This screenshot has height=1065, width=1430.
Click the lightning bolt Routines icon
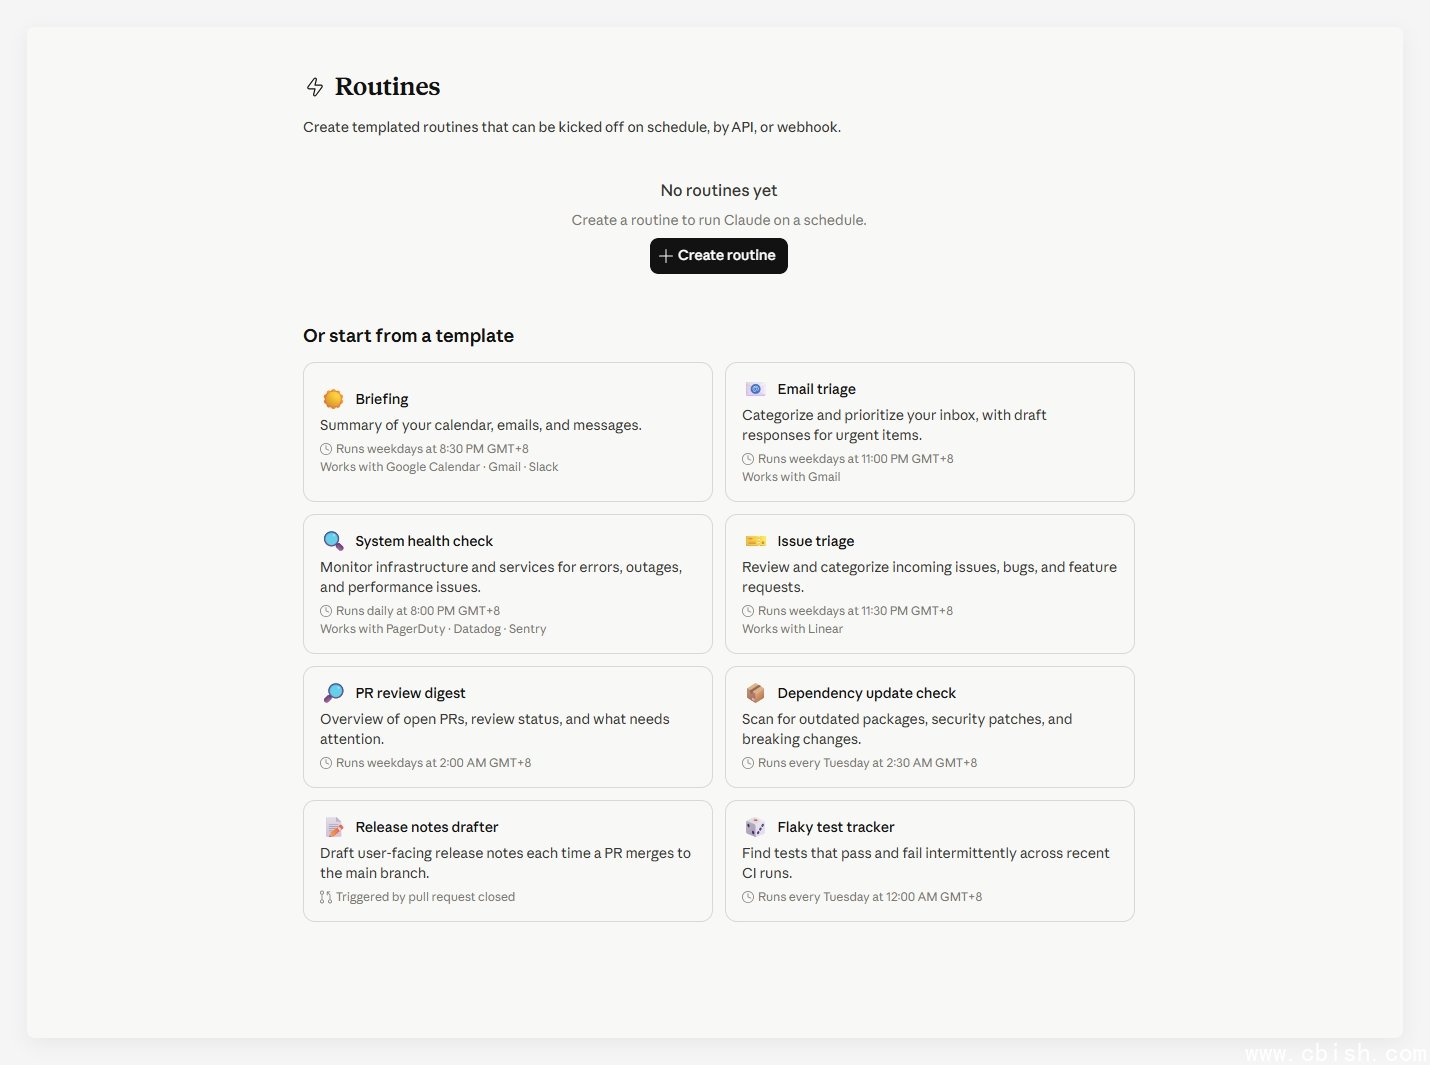[x=315, y=87]
